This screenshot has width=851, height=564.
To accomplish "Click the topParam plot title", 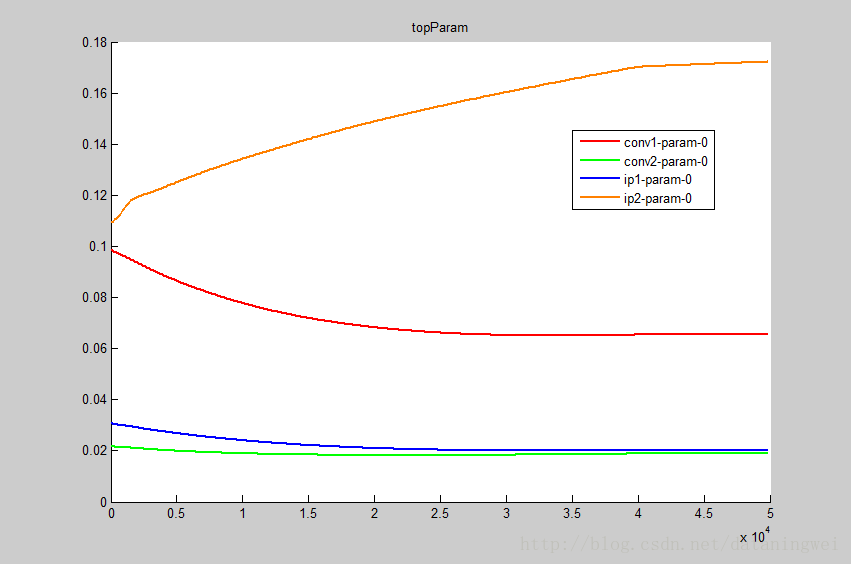I will pos(440,28).
